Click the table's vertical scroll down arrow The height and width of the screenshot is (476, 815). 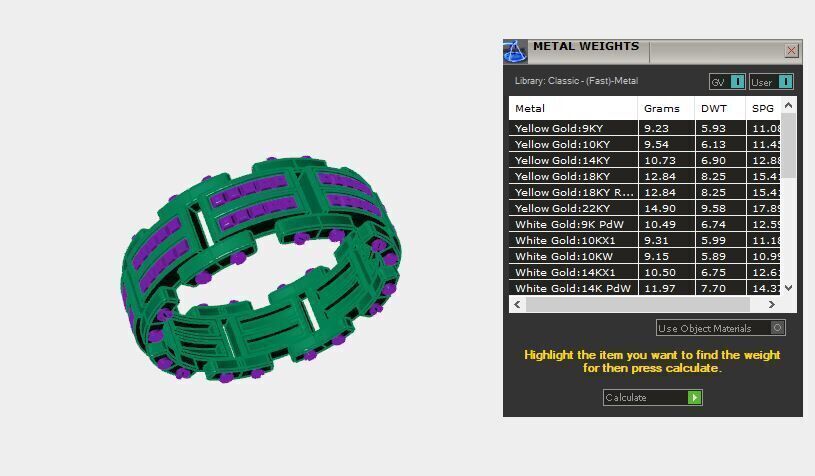coord(788,288)
